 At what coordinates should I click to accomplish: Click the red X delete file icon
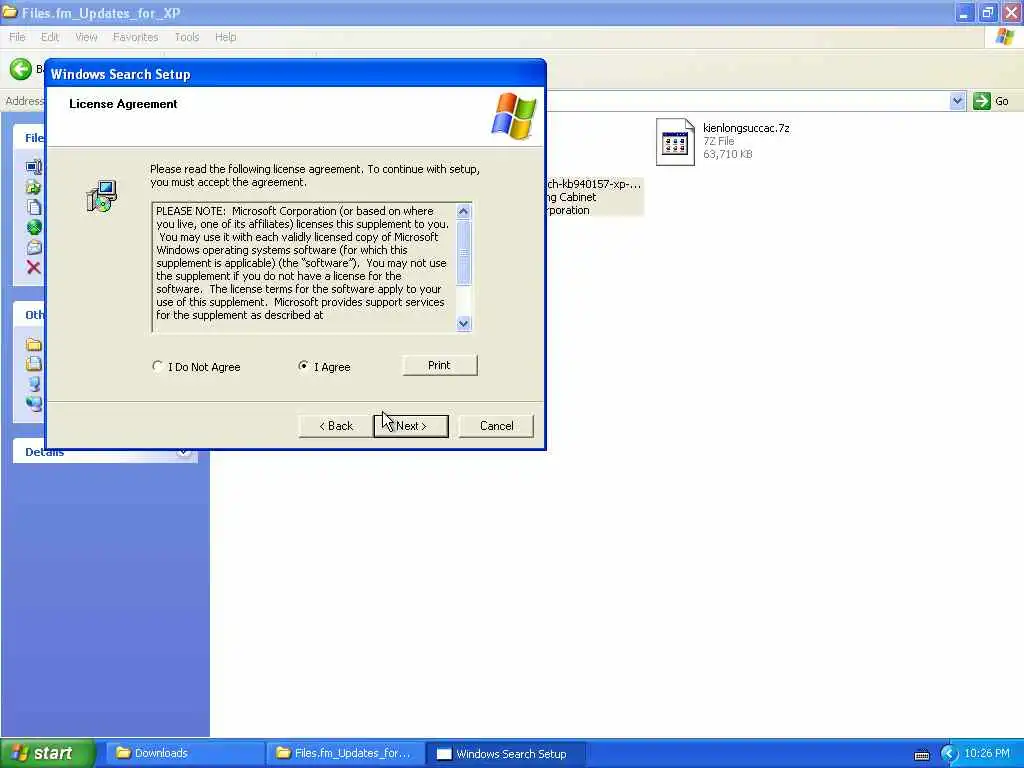coord(34,267)
